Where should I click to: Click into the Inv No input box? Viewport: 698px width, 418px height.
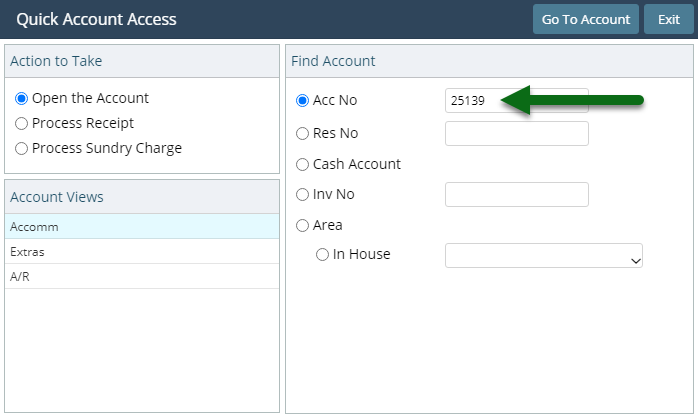pos(516,195)
